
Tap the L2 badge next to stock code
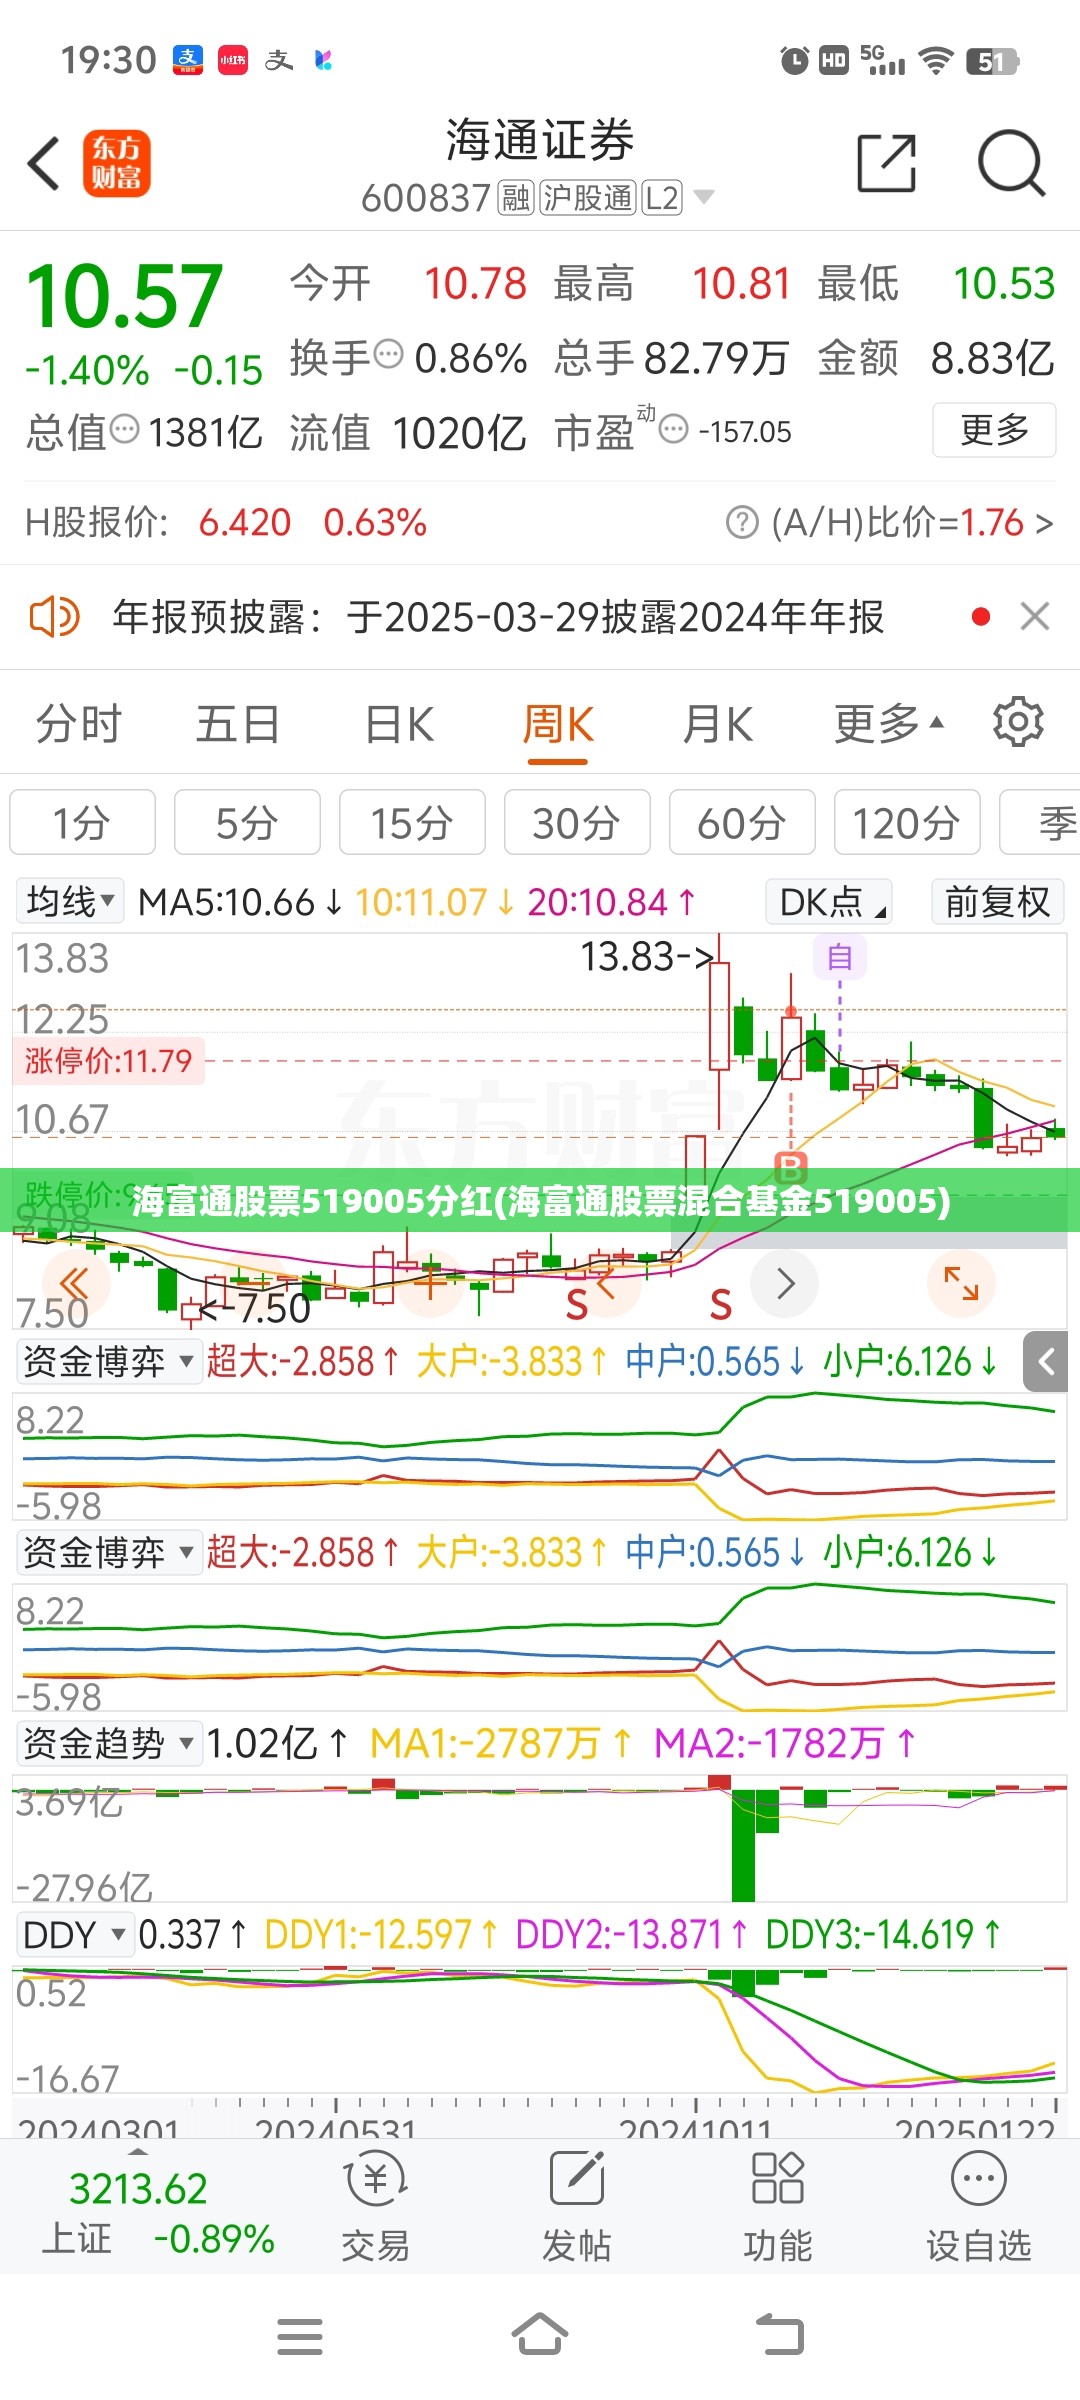coord(662,197)
